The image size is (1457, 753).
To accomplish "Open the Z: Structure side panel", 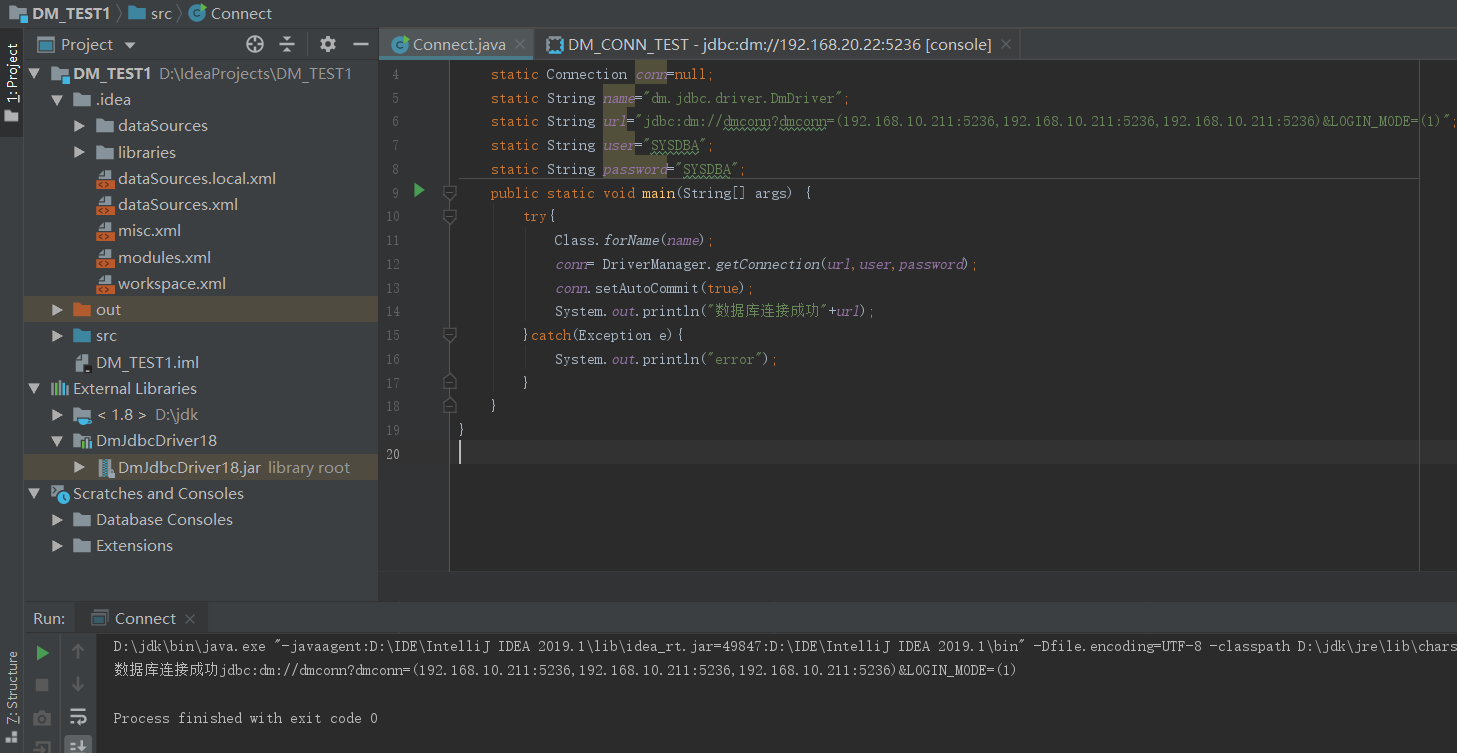I will click(x=12, y=688).
